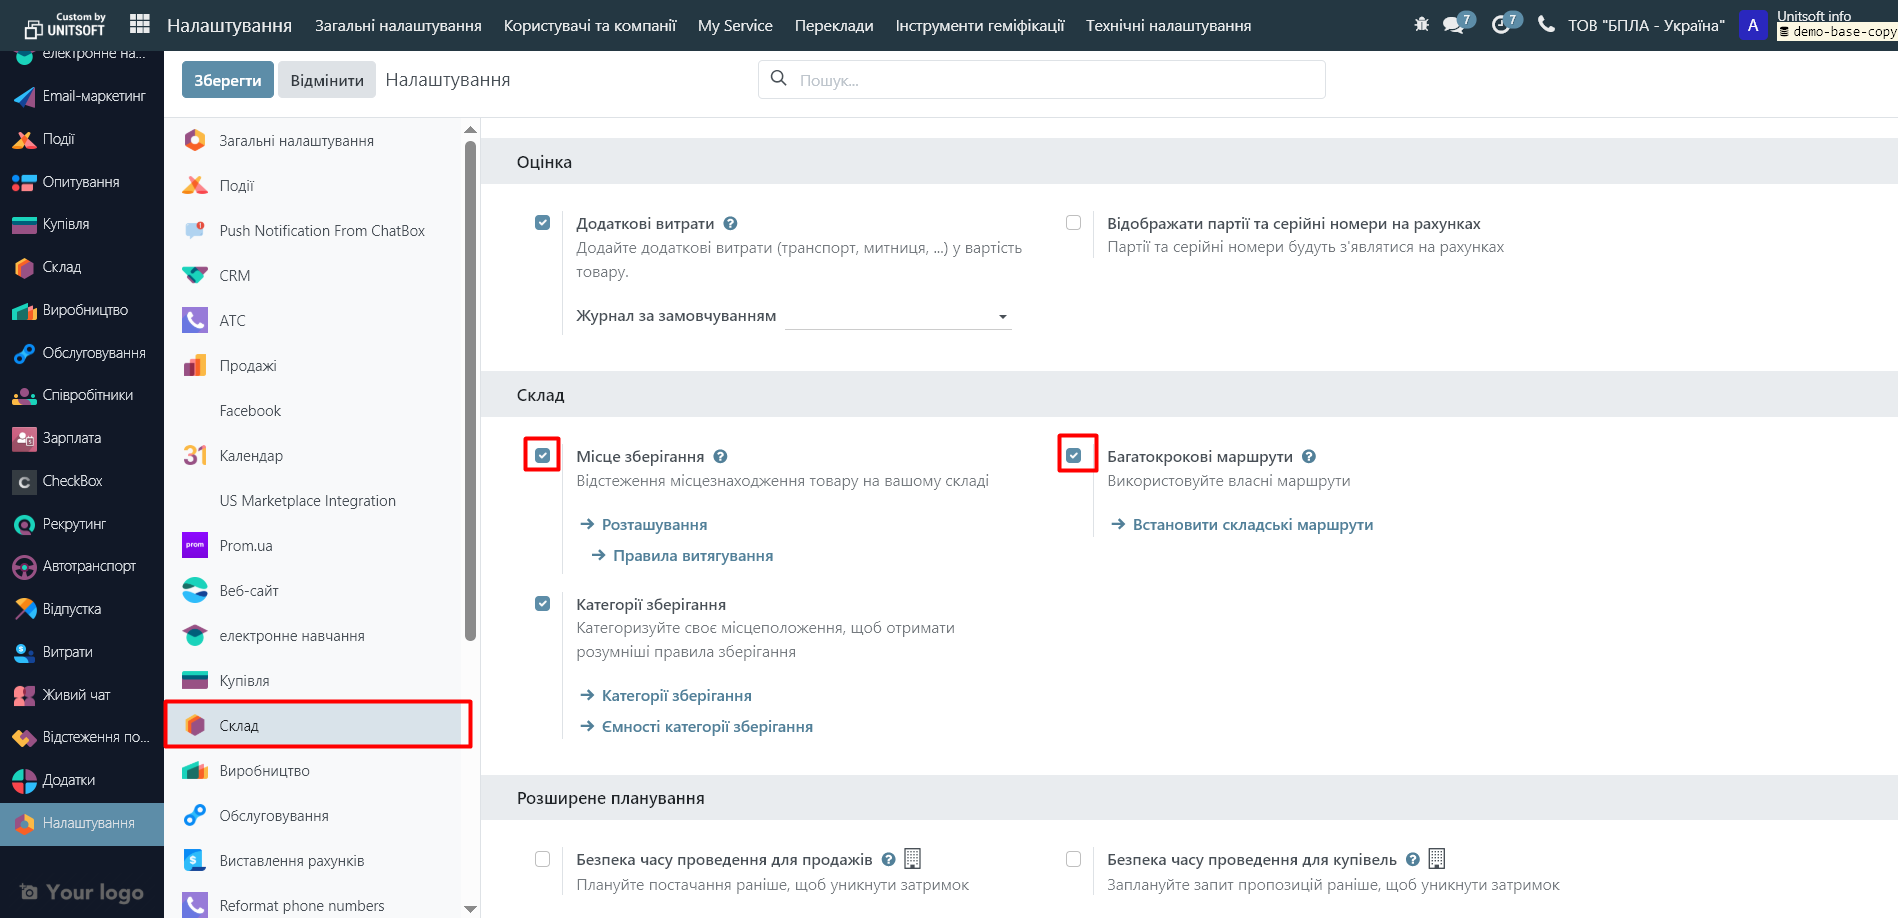Click help icon beside Багатокрокові маршрути
This screenshot has height=918, width=1898.
pos(1309,457)
